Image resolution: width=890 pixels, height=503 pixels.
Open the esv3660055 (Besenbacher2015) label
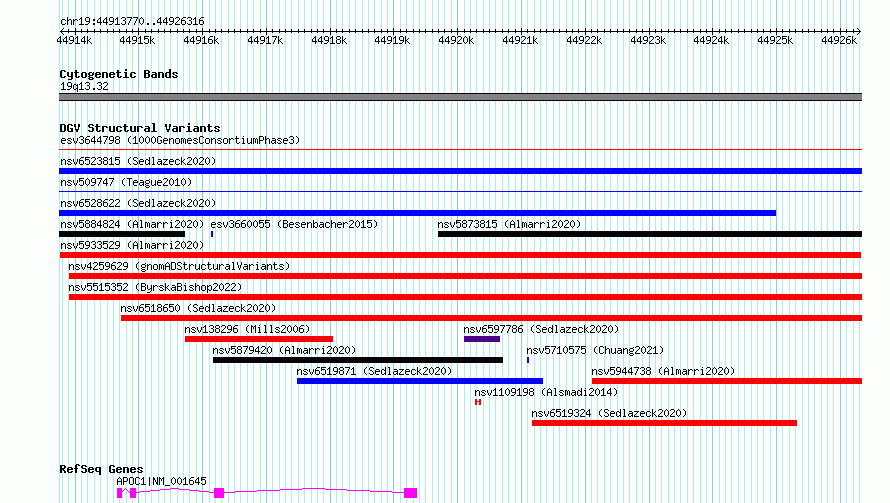[294, 224]
